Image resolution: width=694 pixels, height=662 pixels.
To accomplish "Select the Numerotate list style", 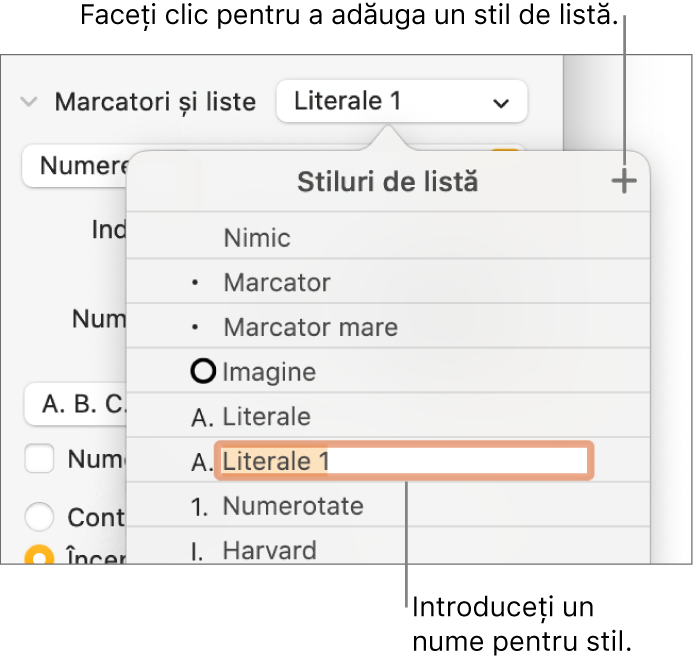I will pyautogui.click(x=388, y=505).
